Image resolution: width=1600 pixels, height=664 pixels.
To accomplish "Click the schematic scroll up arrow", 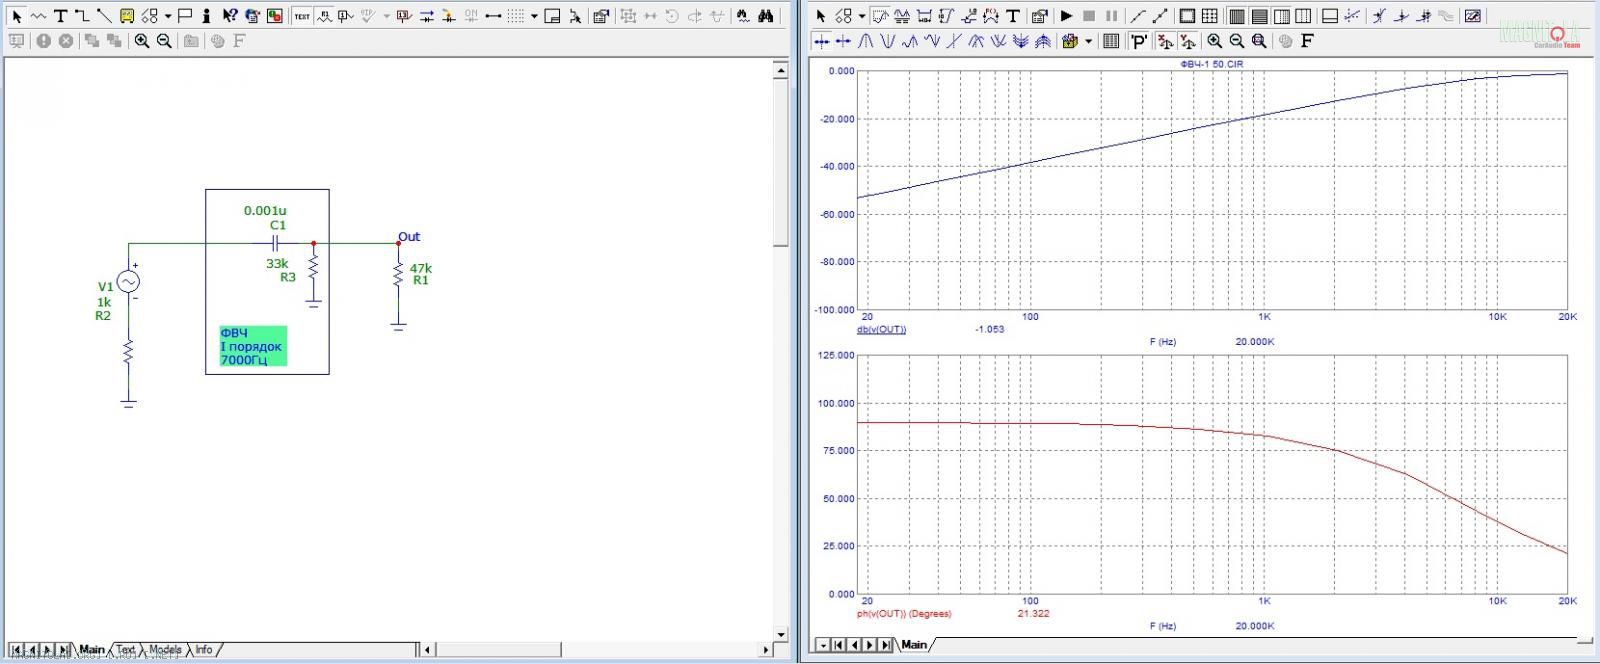I will tap(781, 70).
